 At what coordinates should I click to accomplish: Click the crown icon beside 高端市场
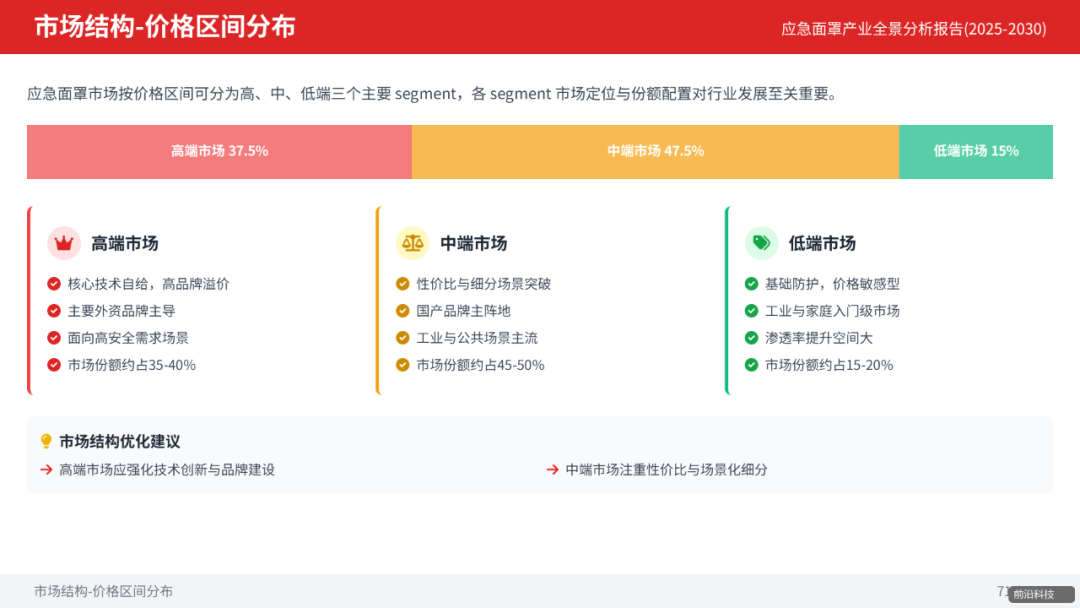pos(63,243)
